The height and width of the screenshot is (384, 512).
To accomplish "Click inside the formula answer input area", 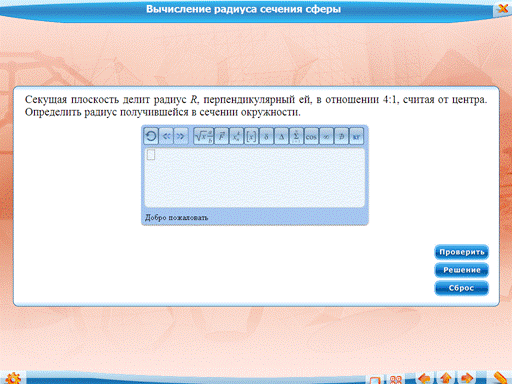I will click(x=255, y=177).
